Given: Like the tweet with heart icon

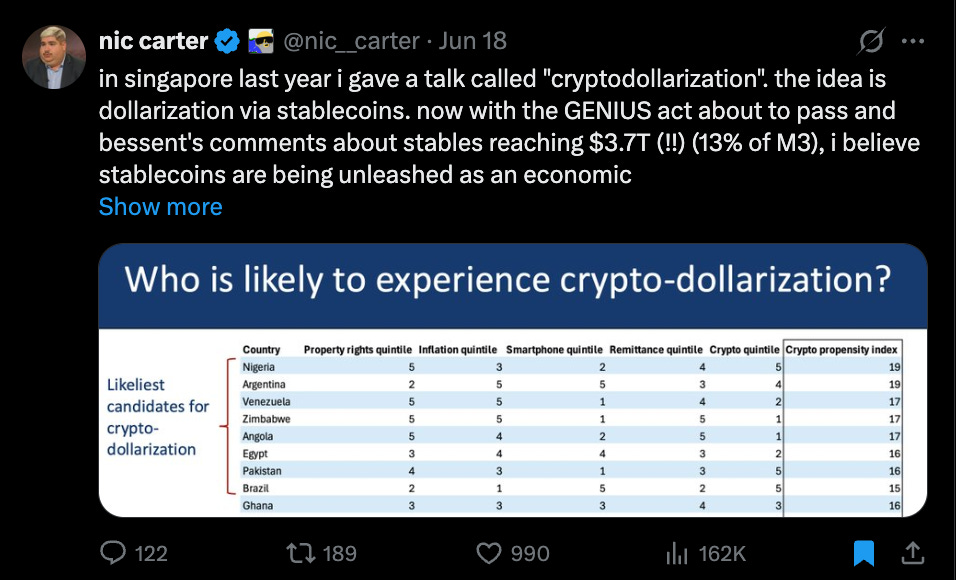Looking at the screenshot, I should tap(488, 553).
